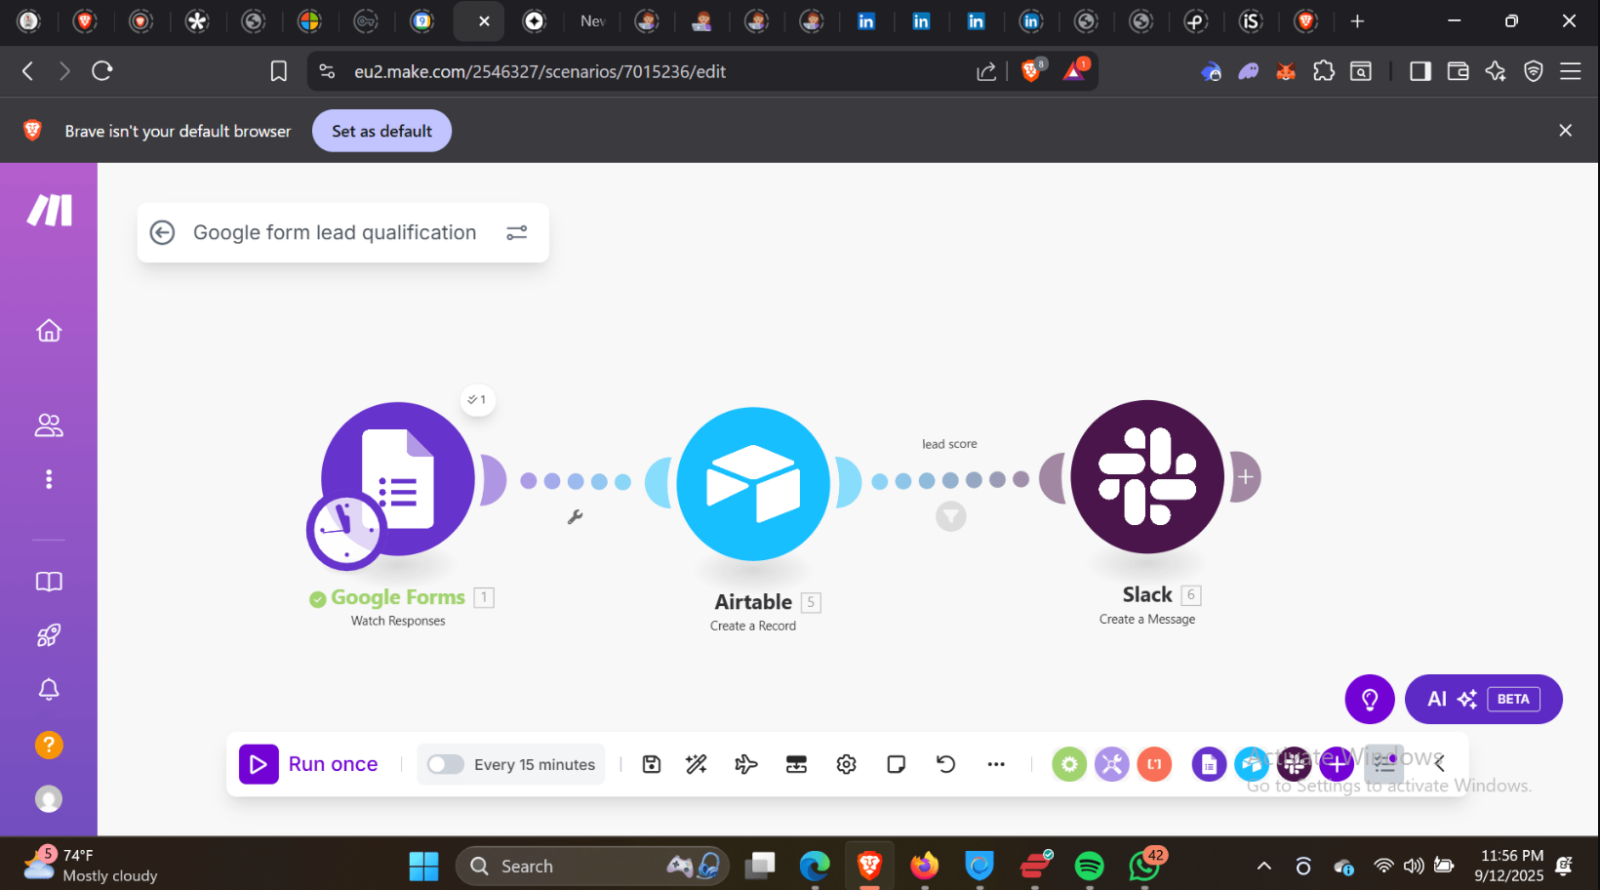This screenshot has width=1600, height=890.
Task: Toggle the scenario scheduling switch
Action: pos(445,764)
